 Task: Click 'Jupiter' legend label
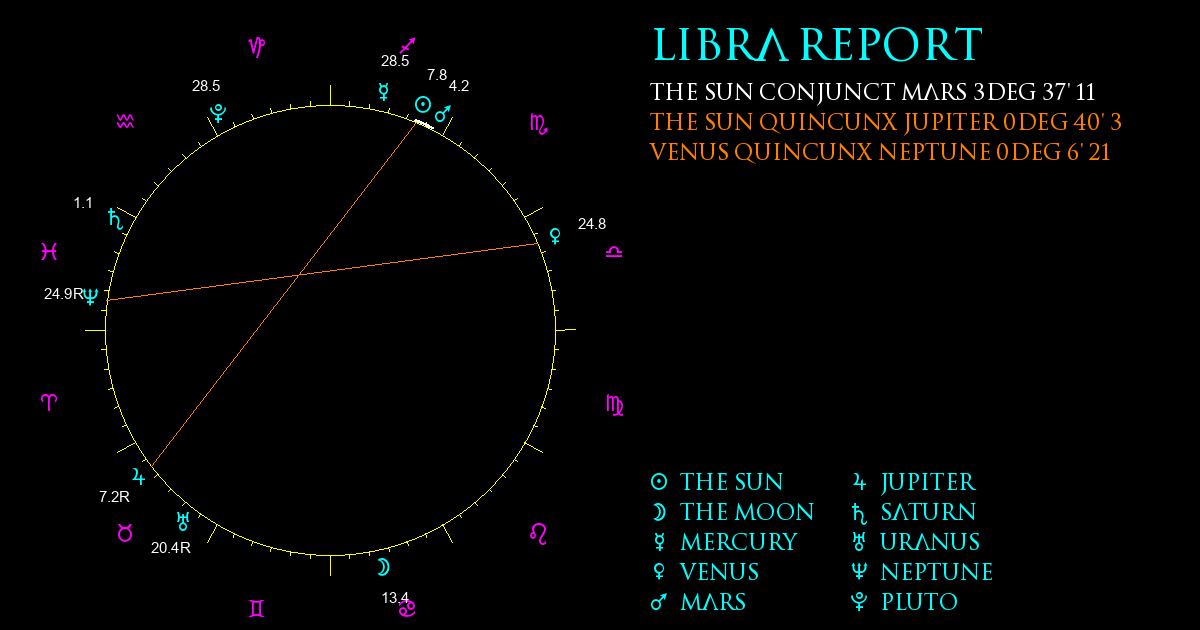(928, 482)
